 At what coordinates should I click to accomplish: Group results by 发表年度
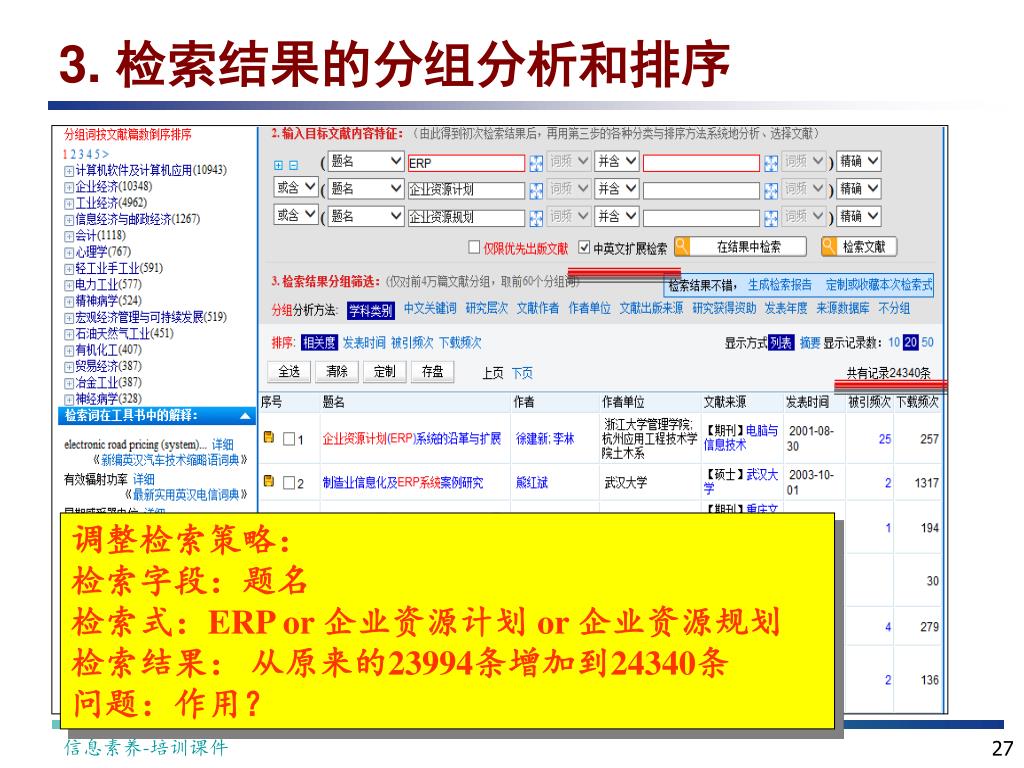point(786,308)
